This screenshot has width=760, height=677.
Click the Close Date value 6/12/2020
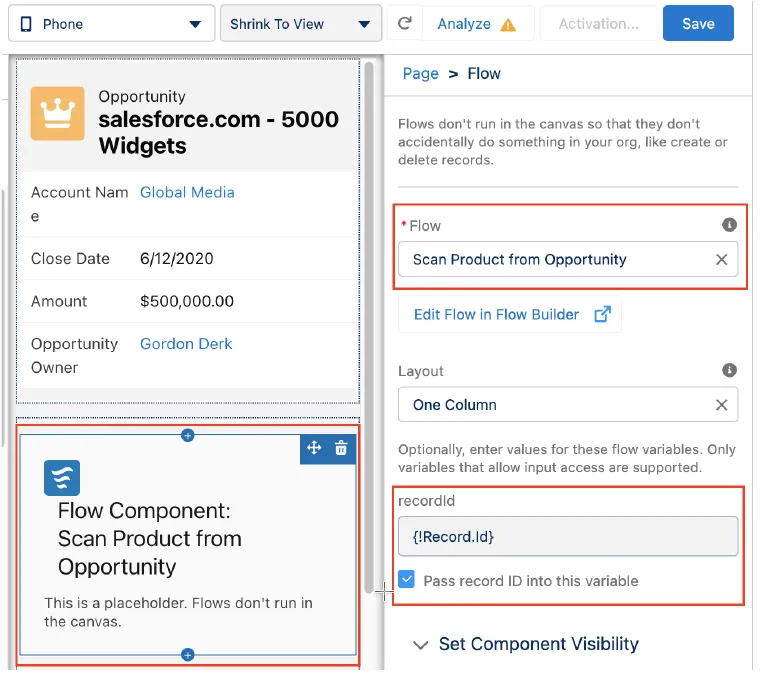pos(177,260)
